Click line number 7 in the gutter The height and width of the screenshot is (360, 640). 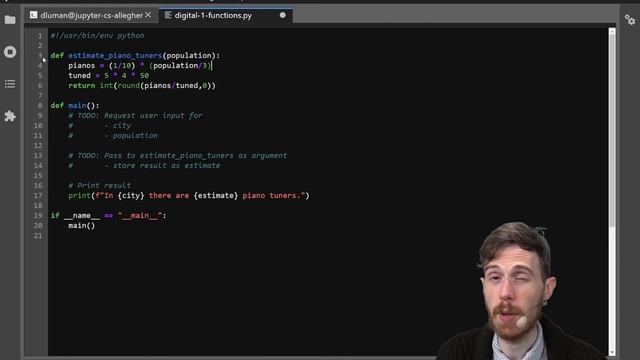click(40, 96)
